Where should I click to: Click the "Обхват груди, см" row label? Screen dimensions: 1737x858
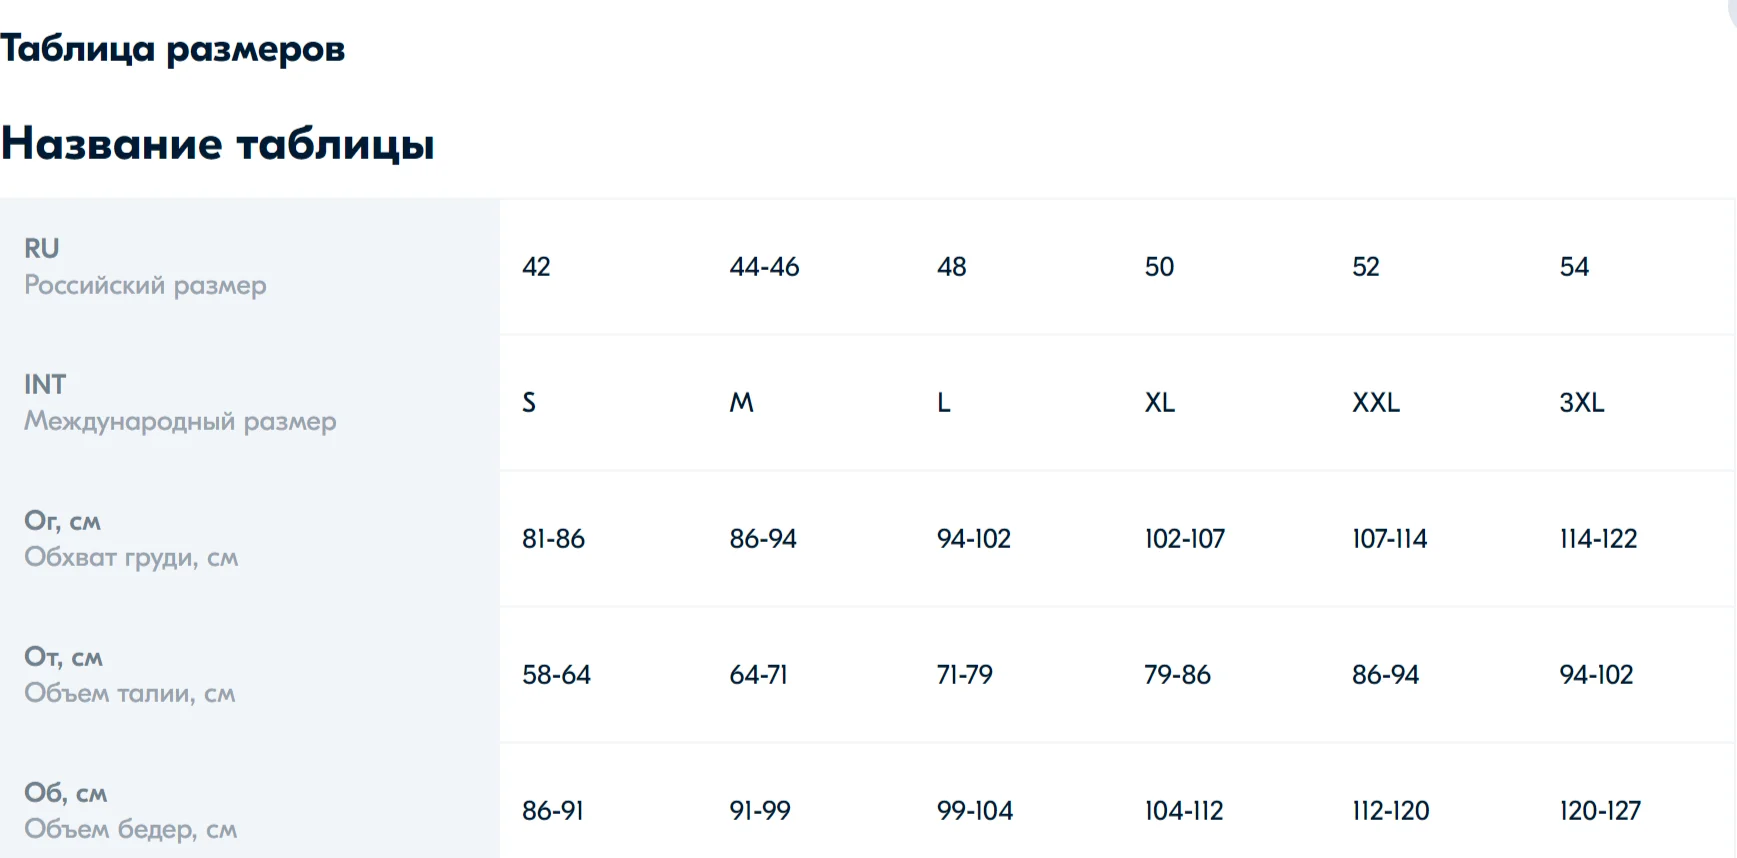[131, 557]
